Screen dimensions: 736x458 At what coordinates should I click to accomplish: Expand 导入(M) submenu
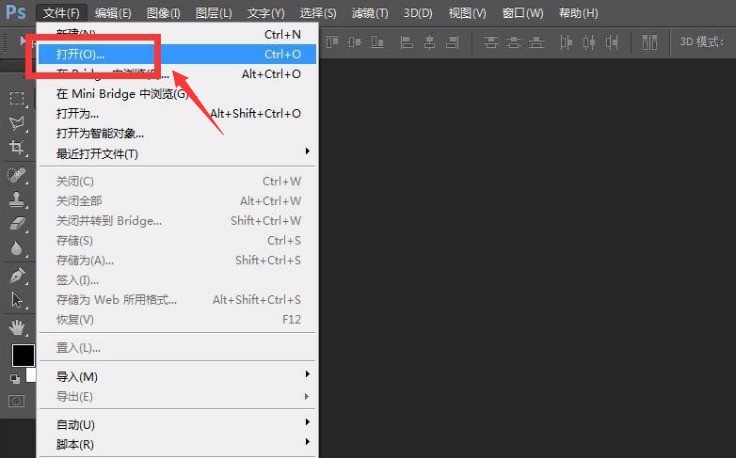pos(177,376)
